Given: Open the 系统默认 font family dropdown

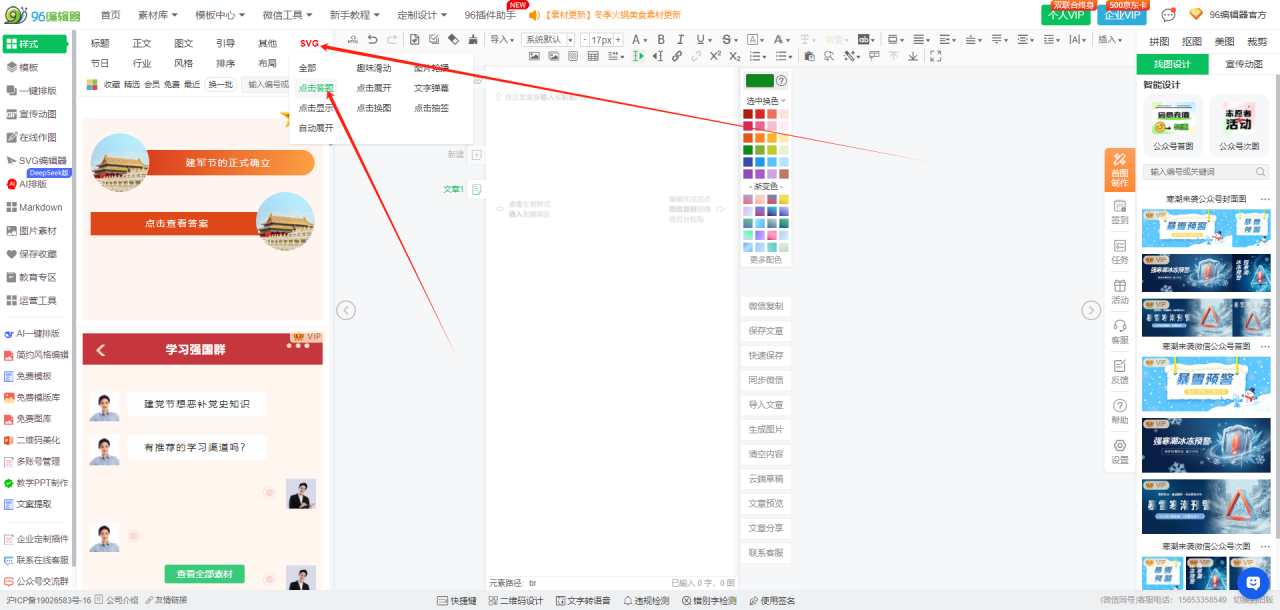Looking at the screenshot, I should tap(548, 40).
